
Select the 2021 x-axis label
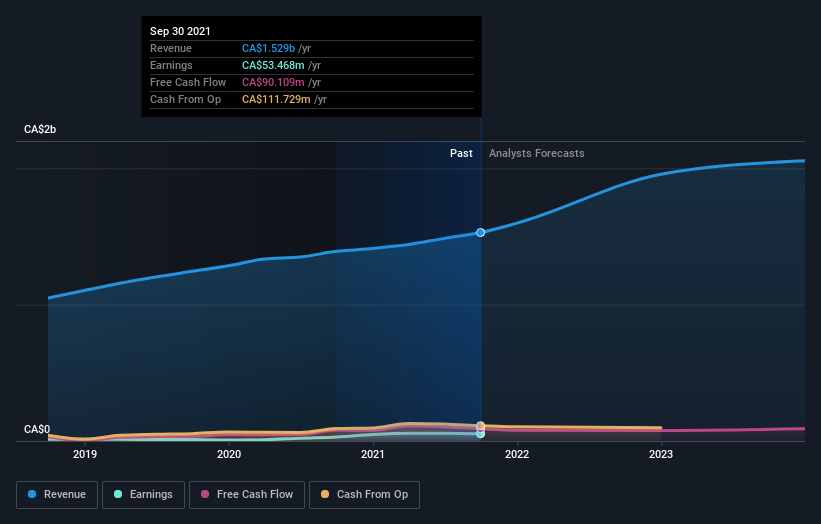373,454
